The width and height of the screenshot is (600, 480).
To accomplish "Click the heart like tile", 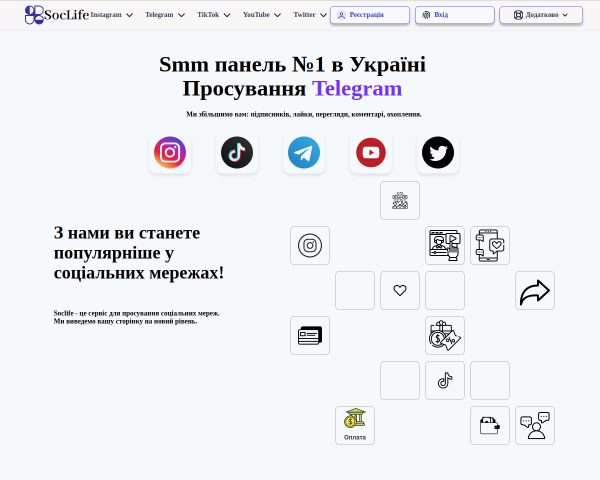I will click(x=400, y=291).
